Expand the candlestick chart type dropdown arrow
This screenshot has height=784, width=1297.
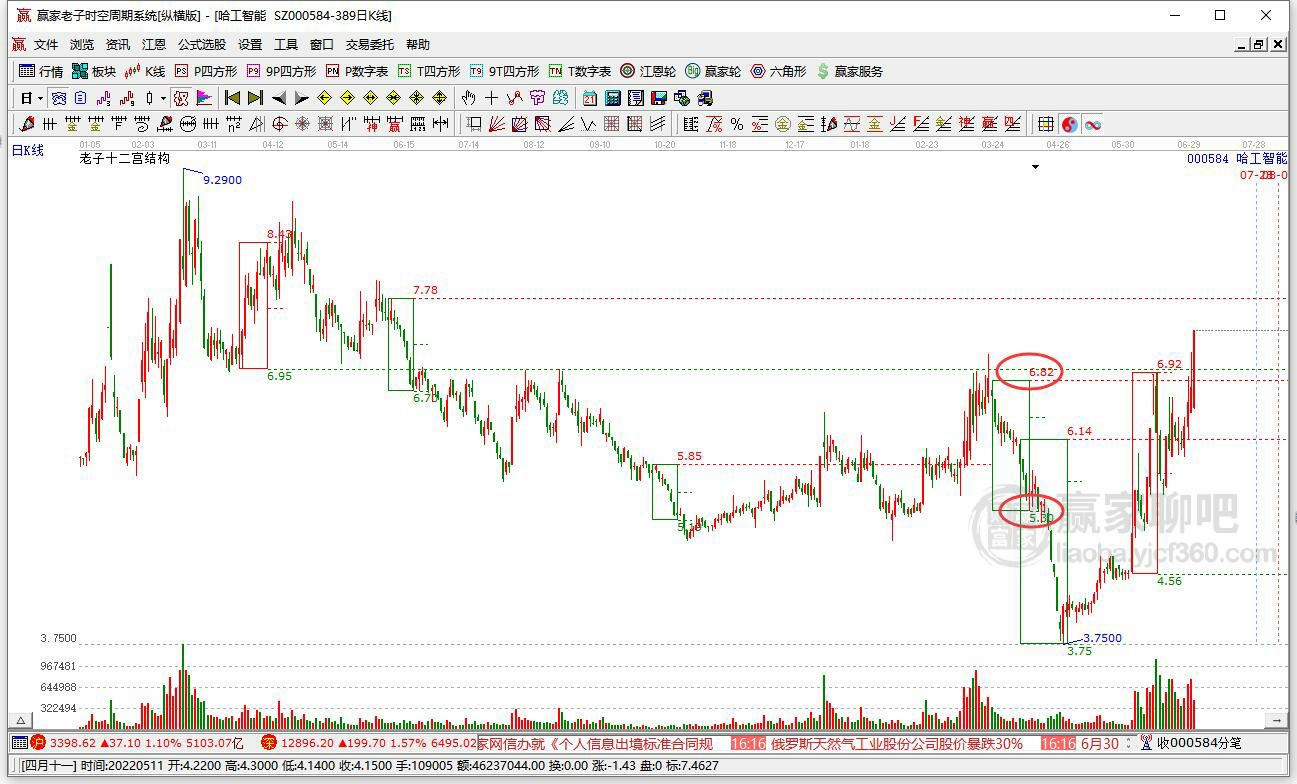tap(164, 98)
